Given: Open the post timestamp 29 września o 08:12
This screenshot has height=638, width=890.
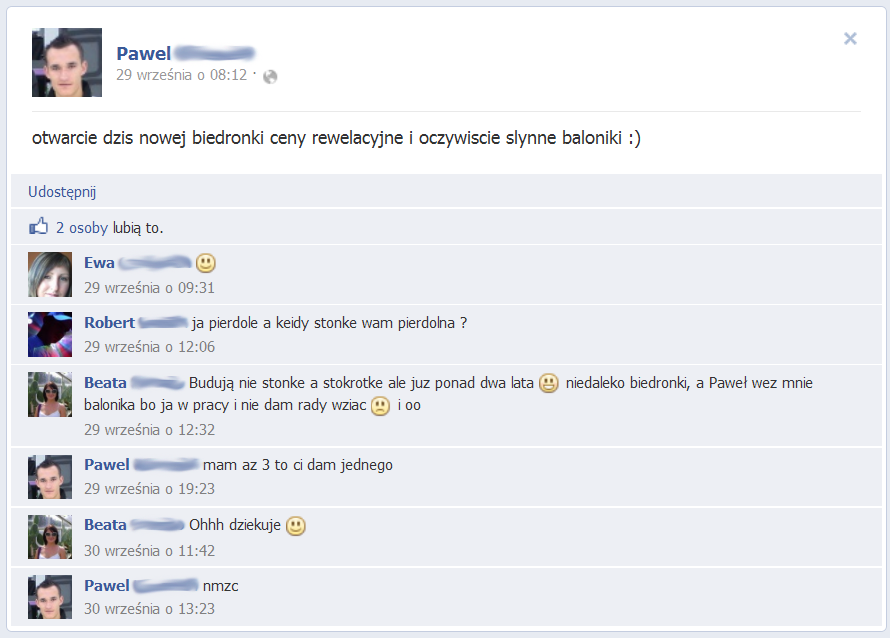Looking at the screenshot, I should tap(182, 75).
